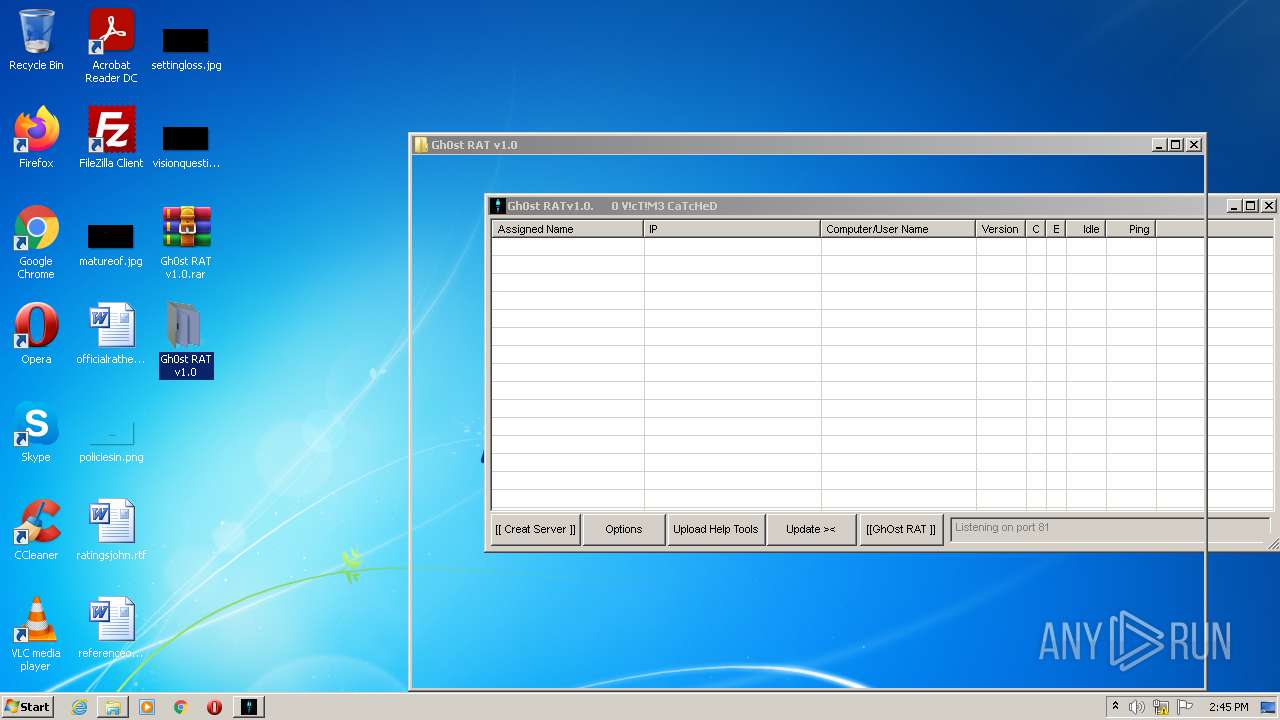
Task: Select officialrathe... Word document
Action: (x=111, y=334)
